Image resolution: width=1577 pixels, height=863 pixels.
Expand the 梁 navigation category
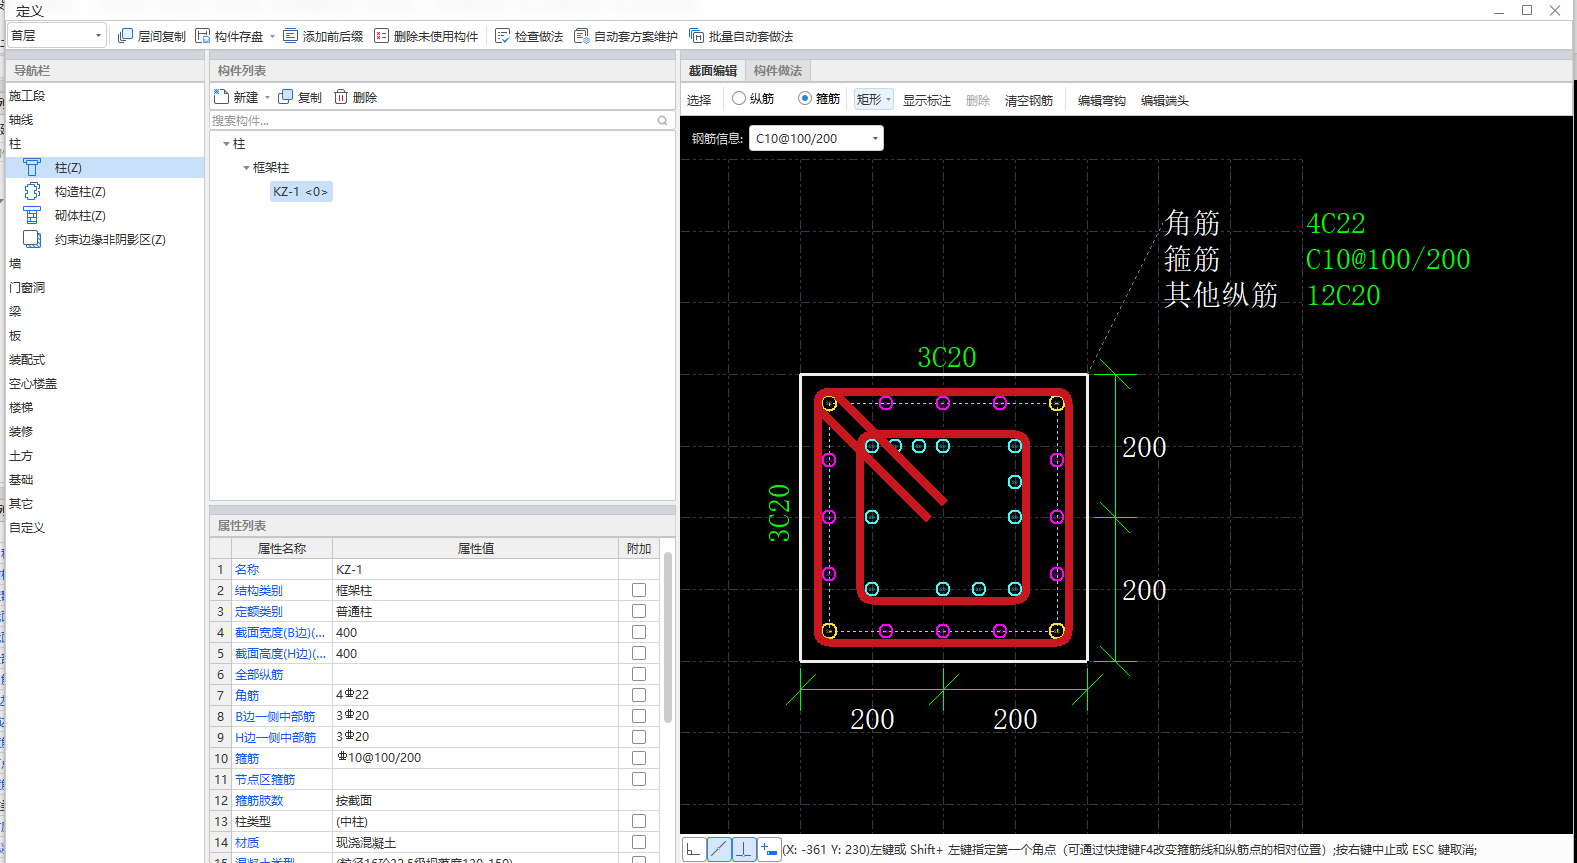pos(15,311)
